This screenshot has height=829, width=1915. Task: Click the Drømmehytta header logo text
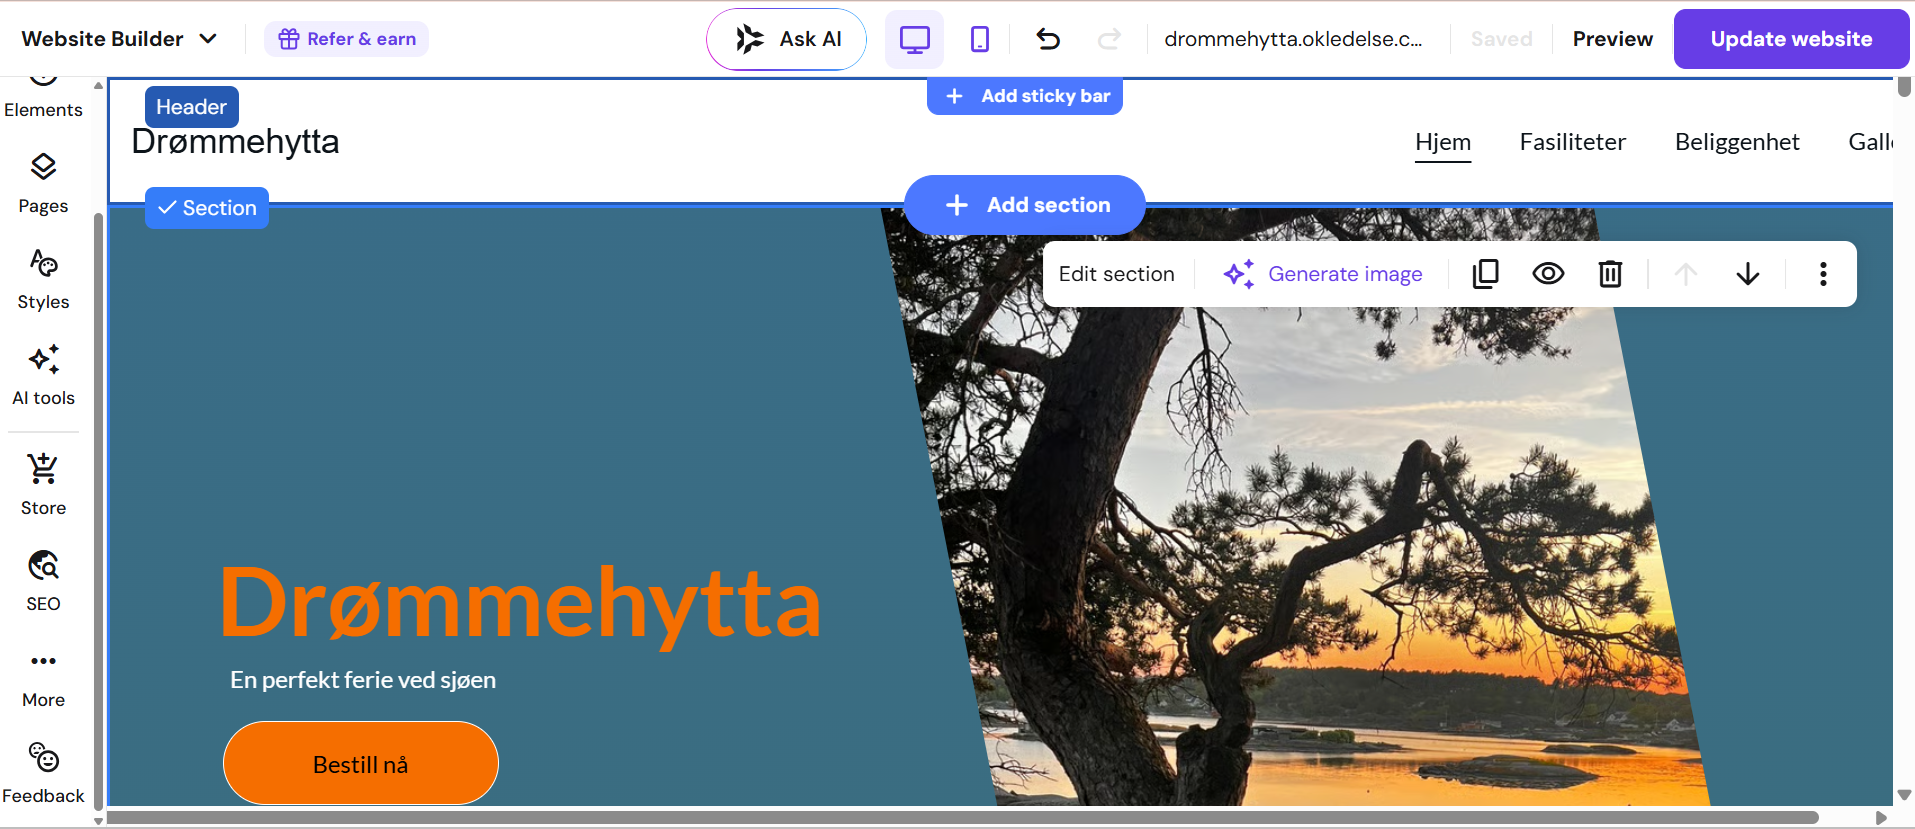(x=235, y=142)
